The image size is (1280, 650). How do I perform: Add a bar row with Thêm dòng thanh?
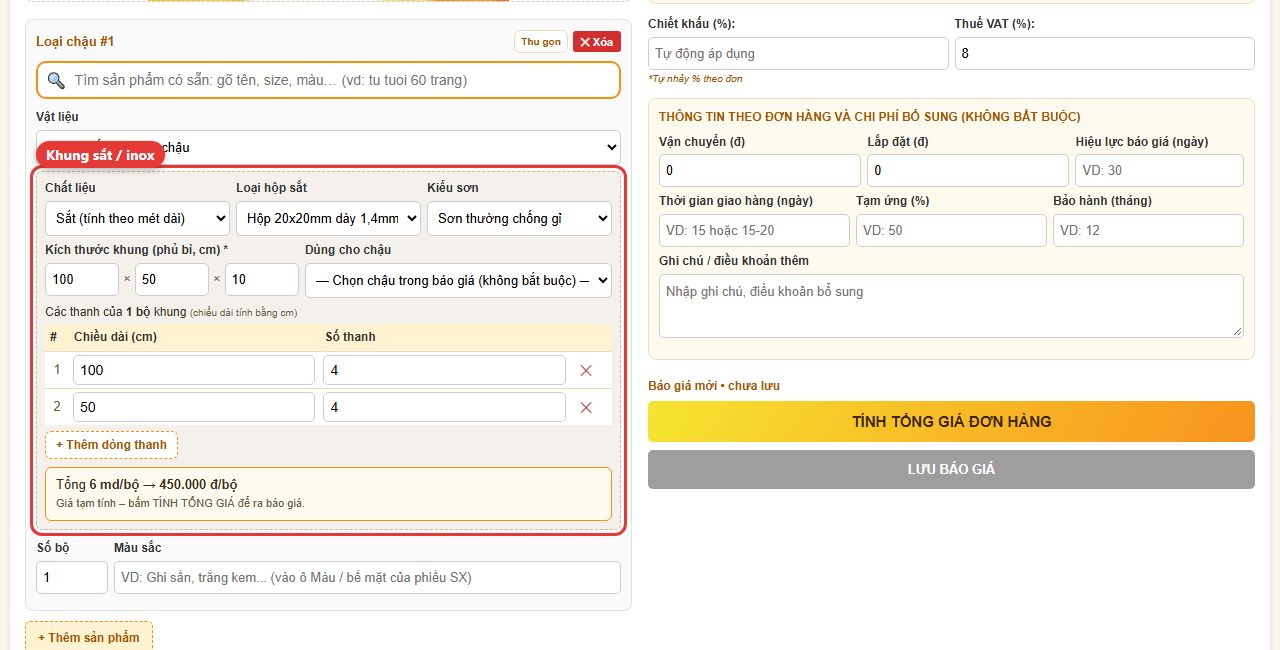point(111,445)
